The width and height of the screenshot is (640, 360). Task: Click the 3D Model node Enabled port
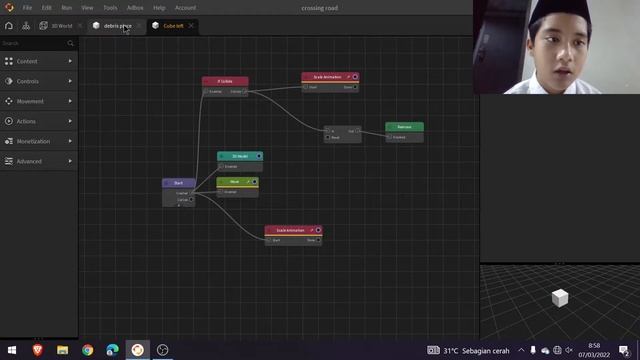pos(221,167)
